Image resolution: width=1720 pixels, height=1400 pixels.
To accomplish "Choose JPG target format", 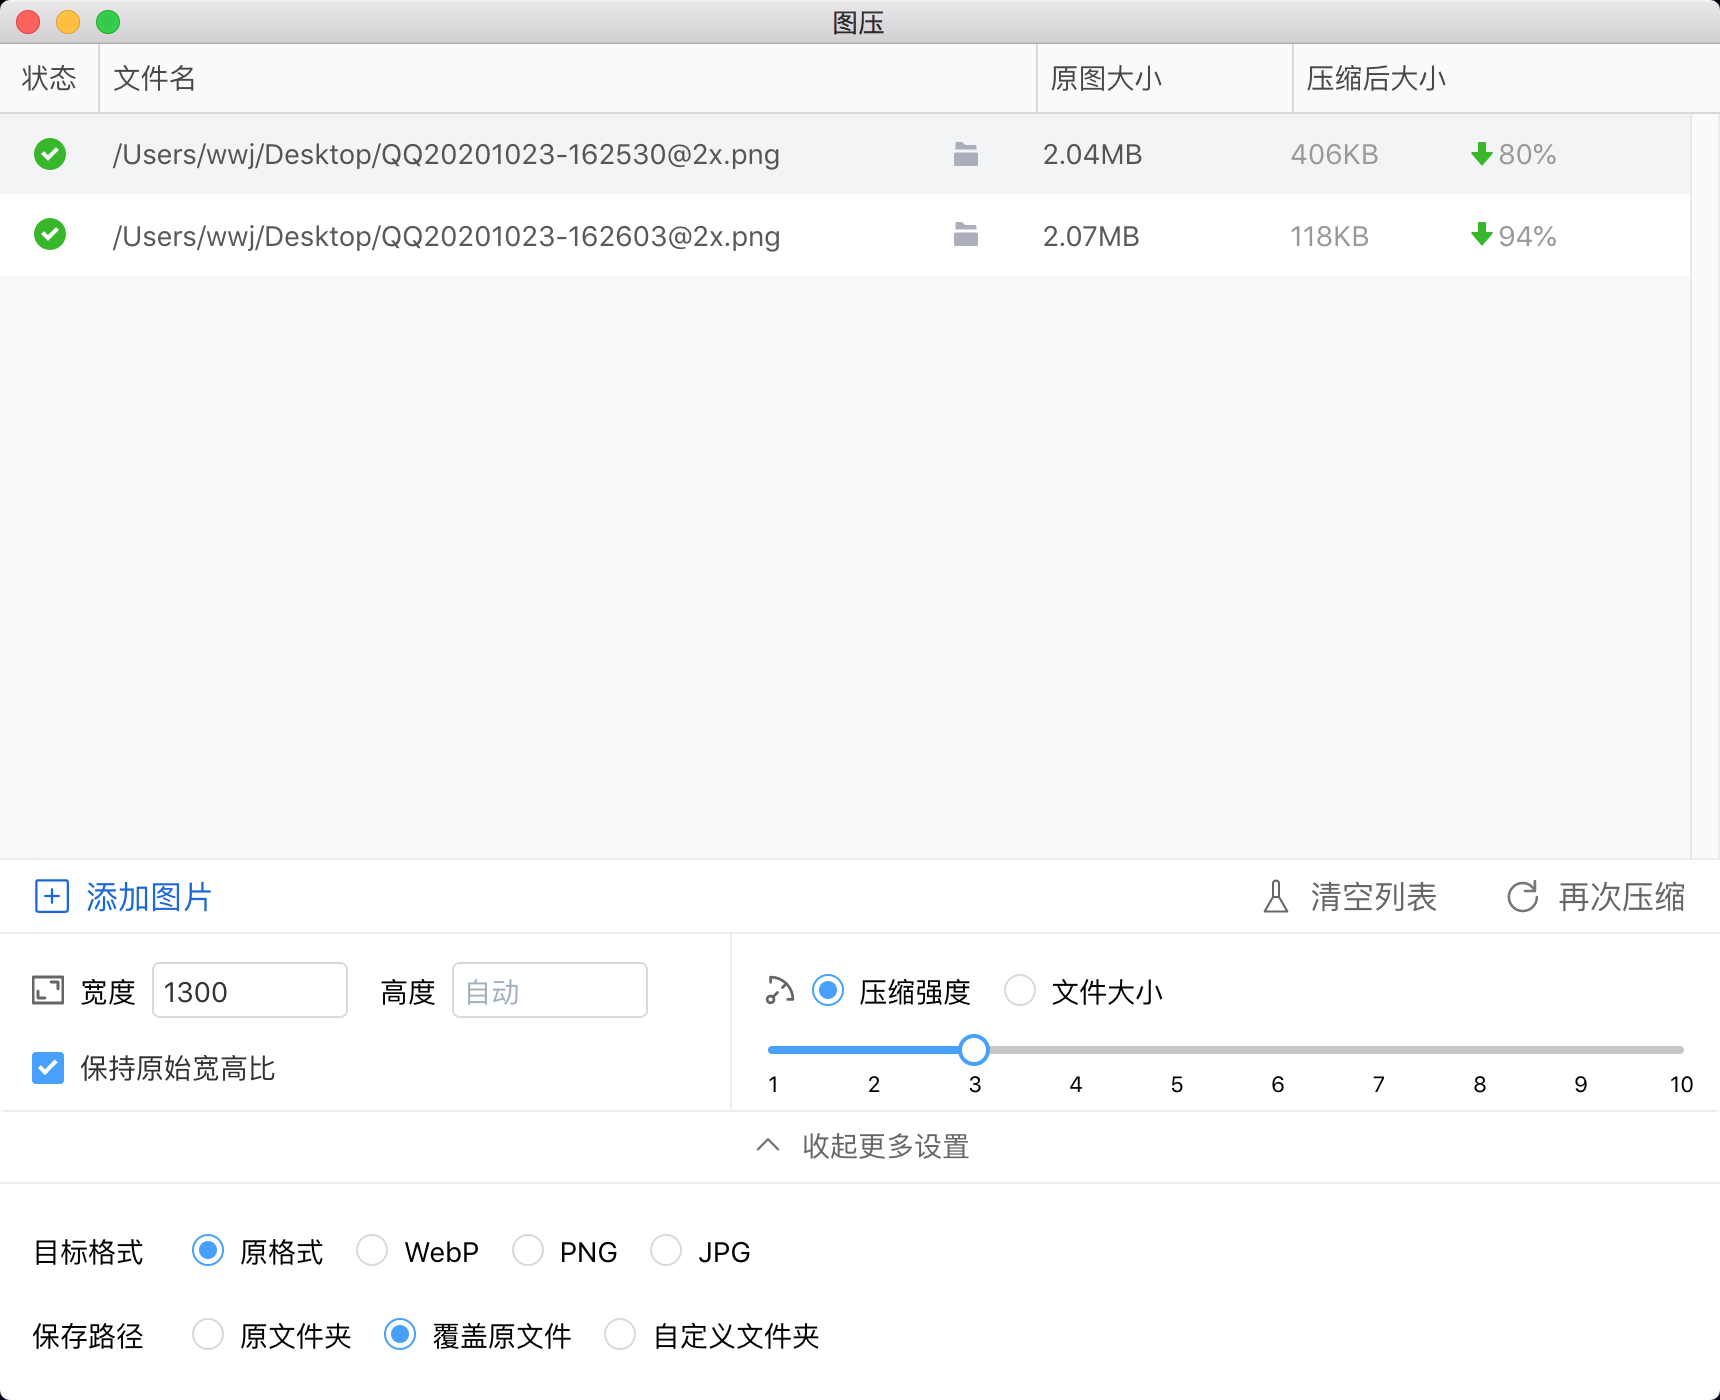I will click(x=666, y=1251).
